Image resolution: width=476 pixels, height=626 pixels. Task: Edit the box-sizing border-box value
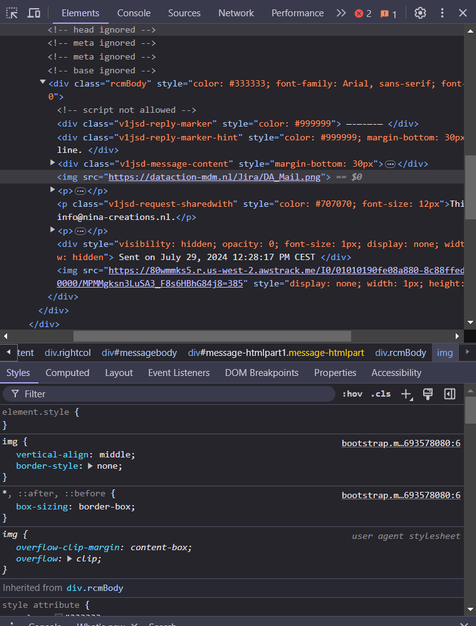(105, 507)
